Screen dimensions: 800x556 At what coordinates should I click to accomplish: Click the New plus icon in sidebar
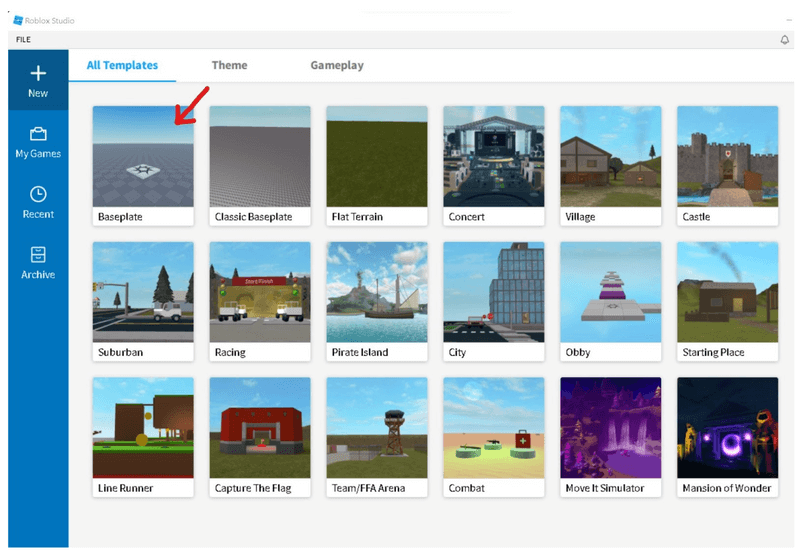(x=38, y=73)
